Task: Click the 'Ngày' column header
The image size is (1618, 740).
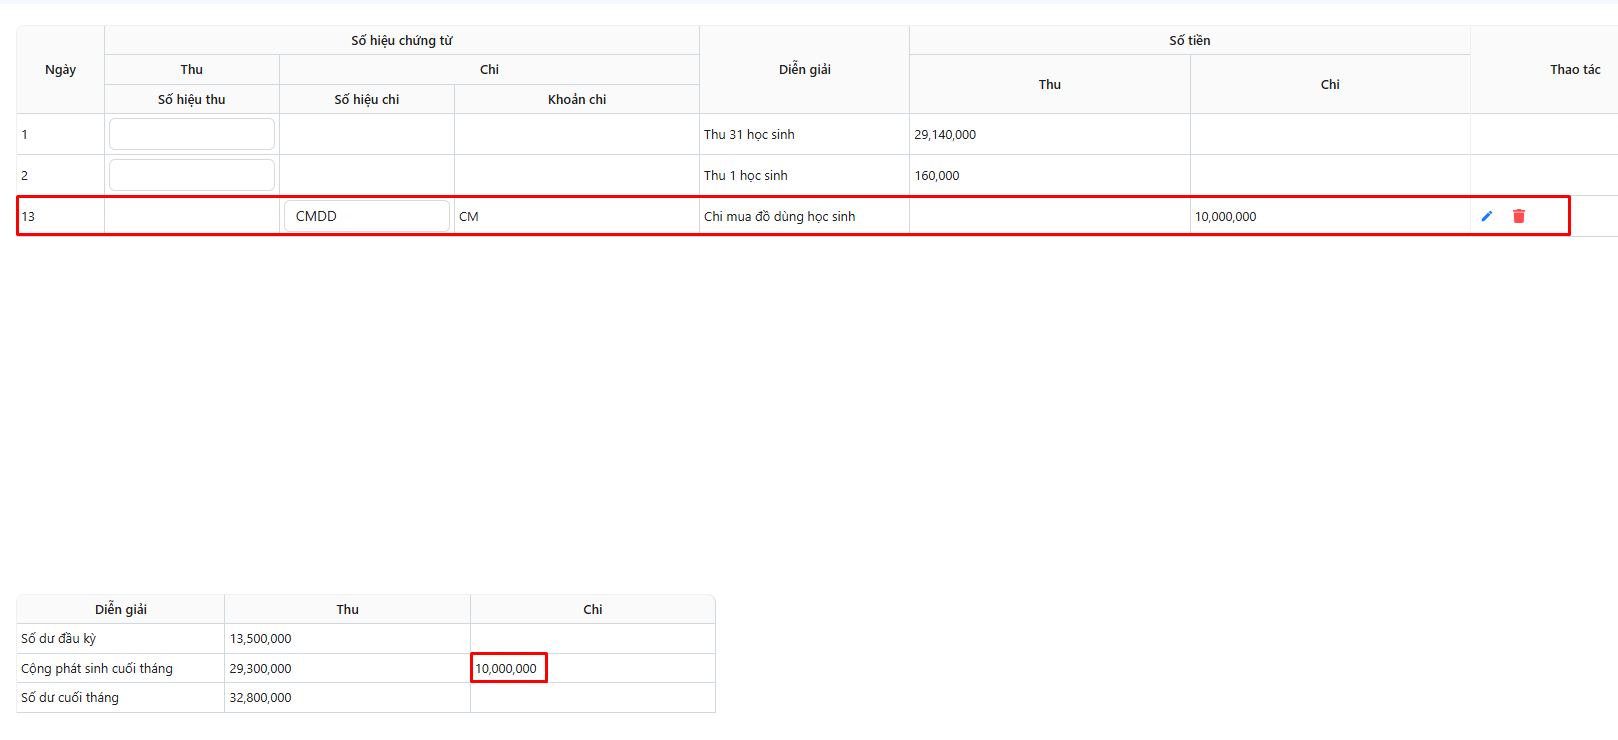Action: [60, 69]
